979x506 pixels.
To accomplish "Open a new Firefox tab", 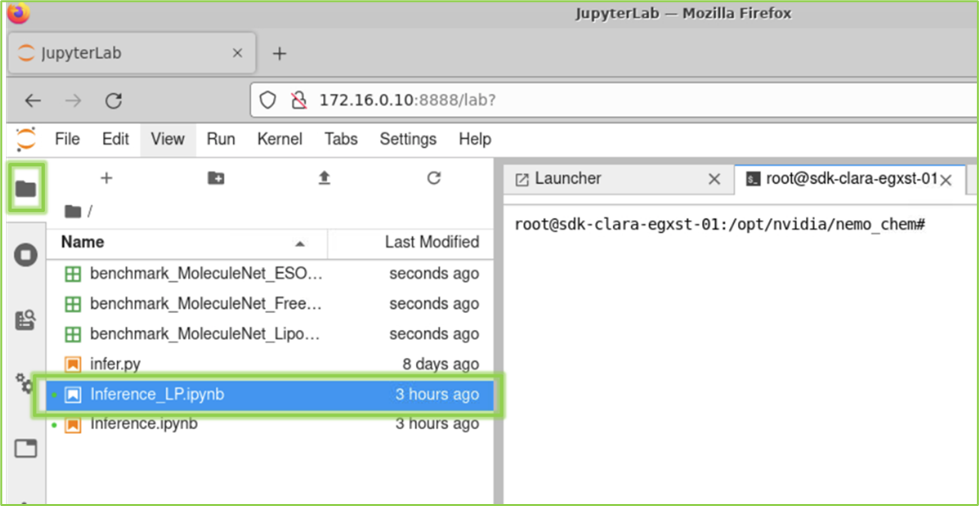I will [x=279, y=54].
